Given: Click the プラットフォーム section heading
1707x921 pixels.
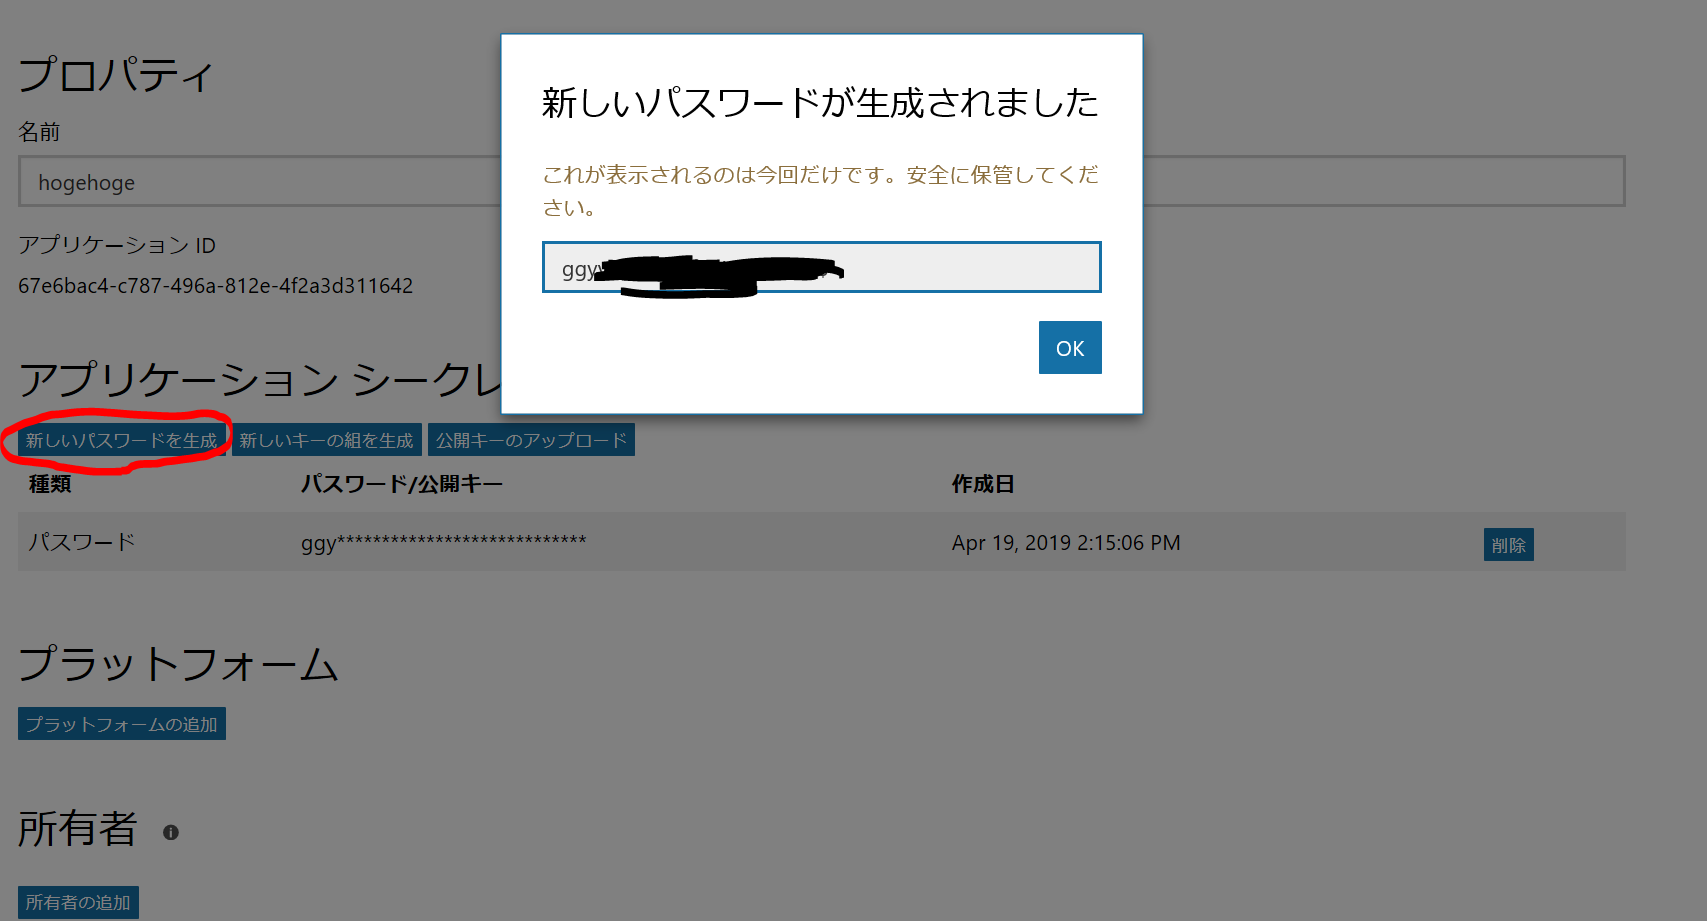Looking at the screenshot, I should tap(178, 664).
